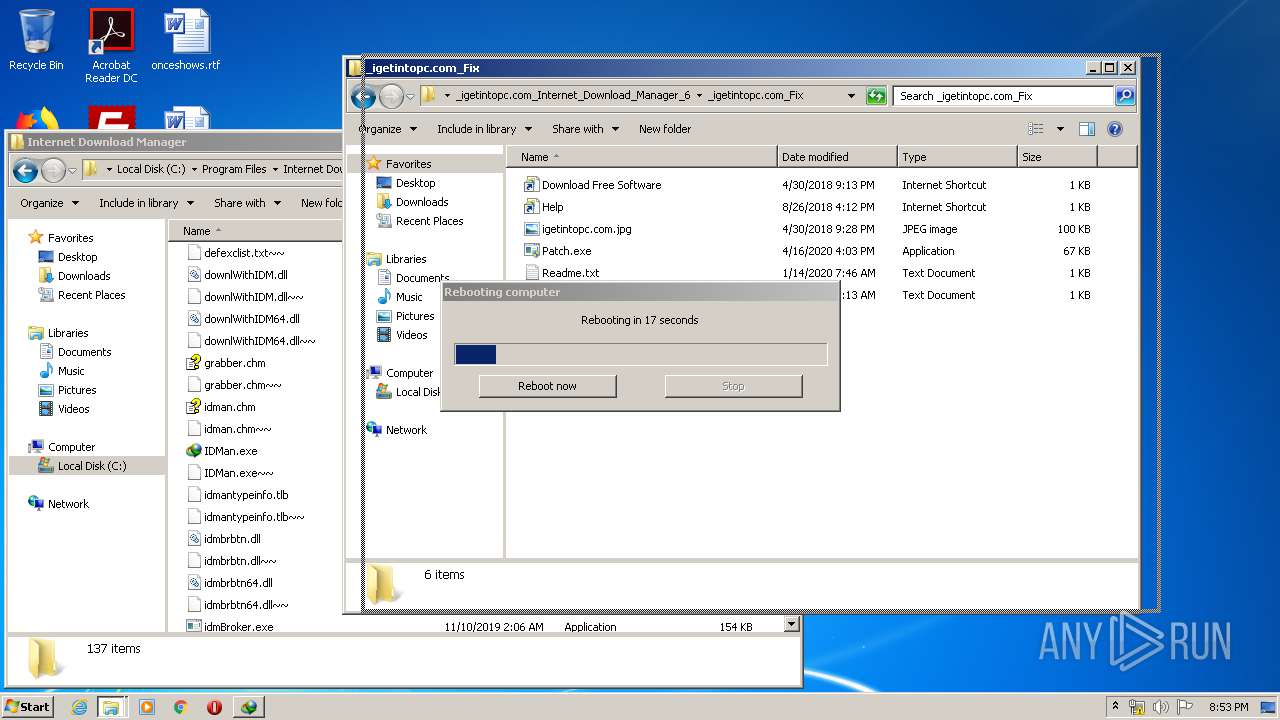Show hidden system tray icons
This screenshot has height=720, width=1280.
tap(1116, 706)
